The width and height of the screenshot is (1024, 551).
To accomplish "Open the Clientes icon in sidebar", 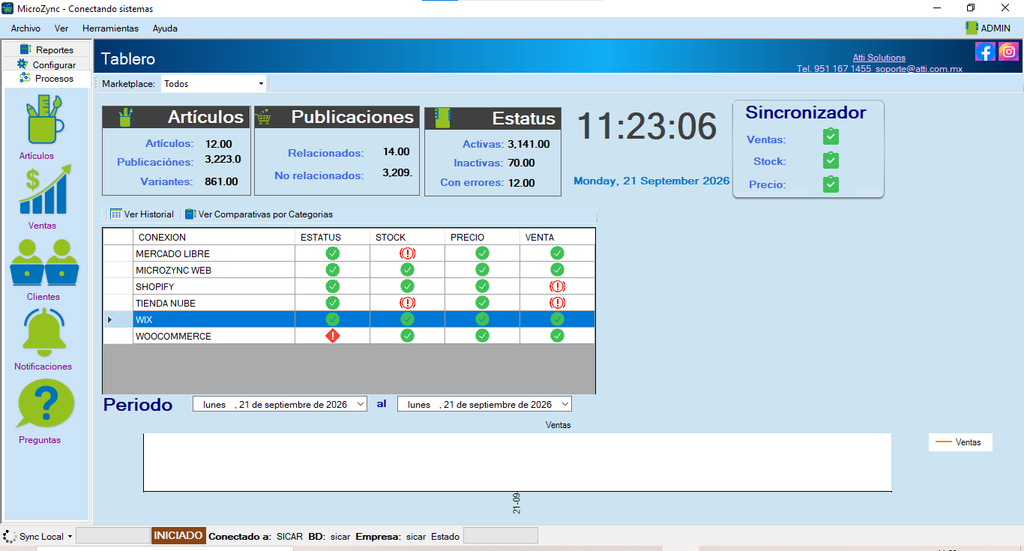I will [x=44, y=262].
